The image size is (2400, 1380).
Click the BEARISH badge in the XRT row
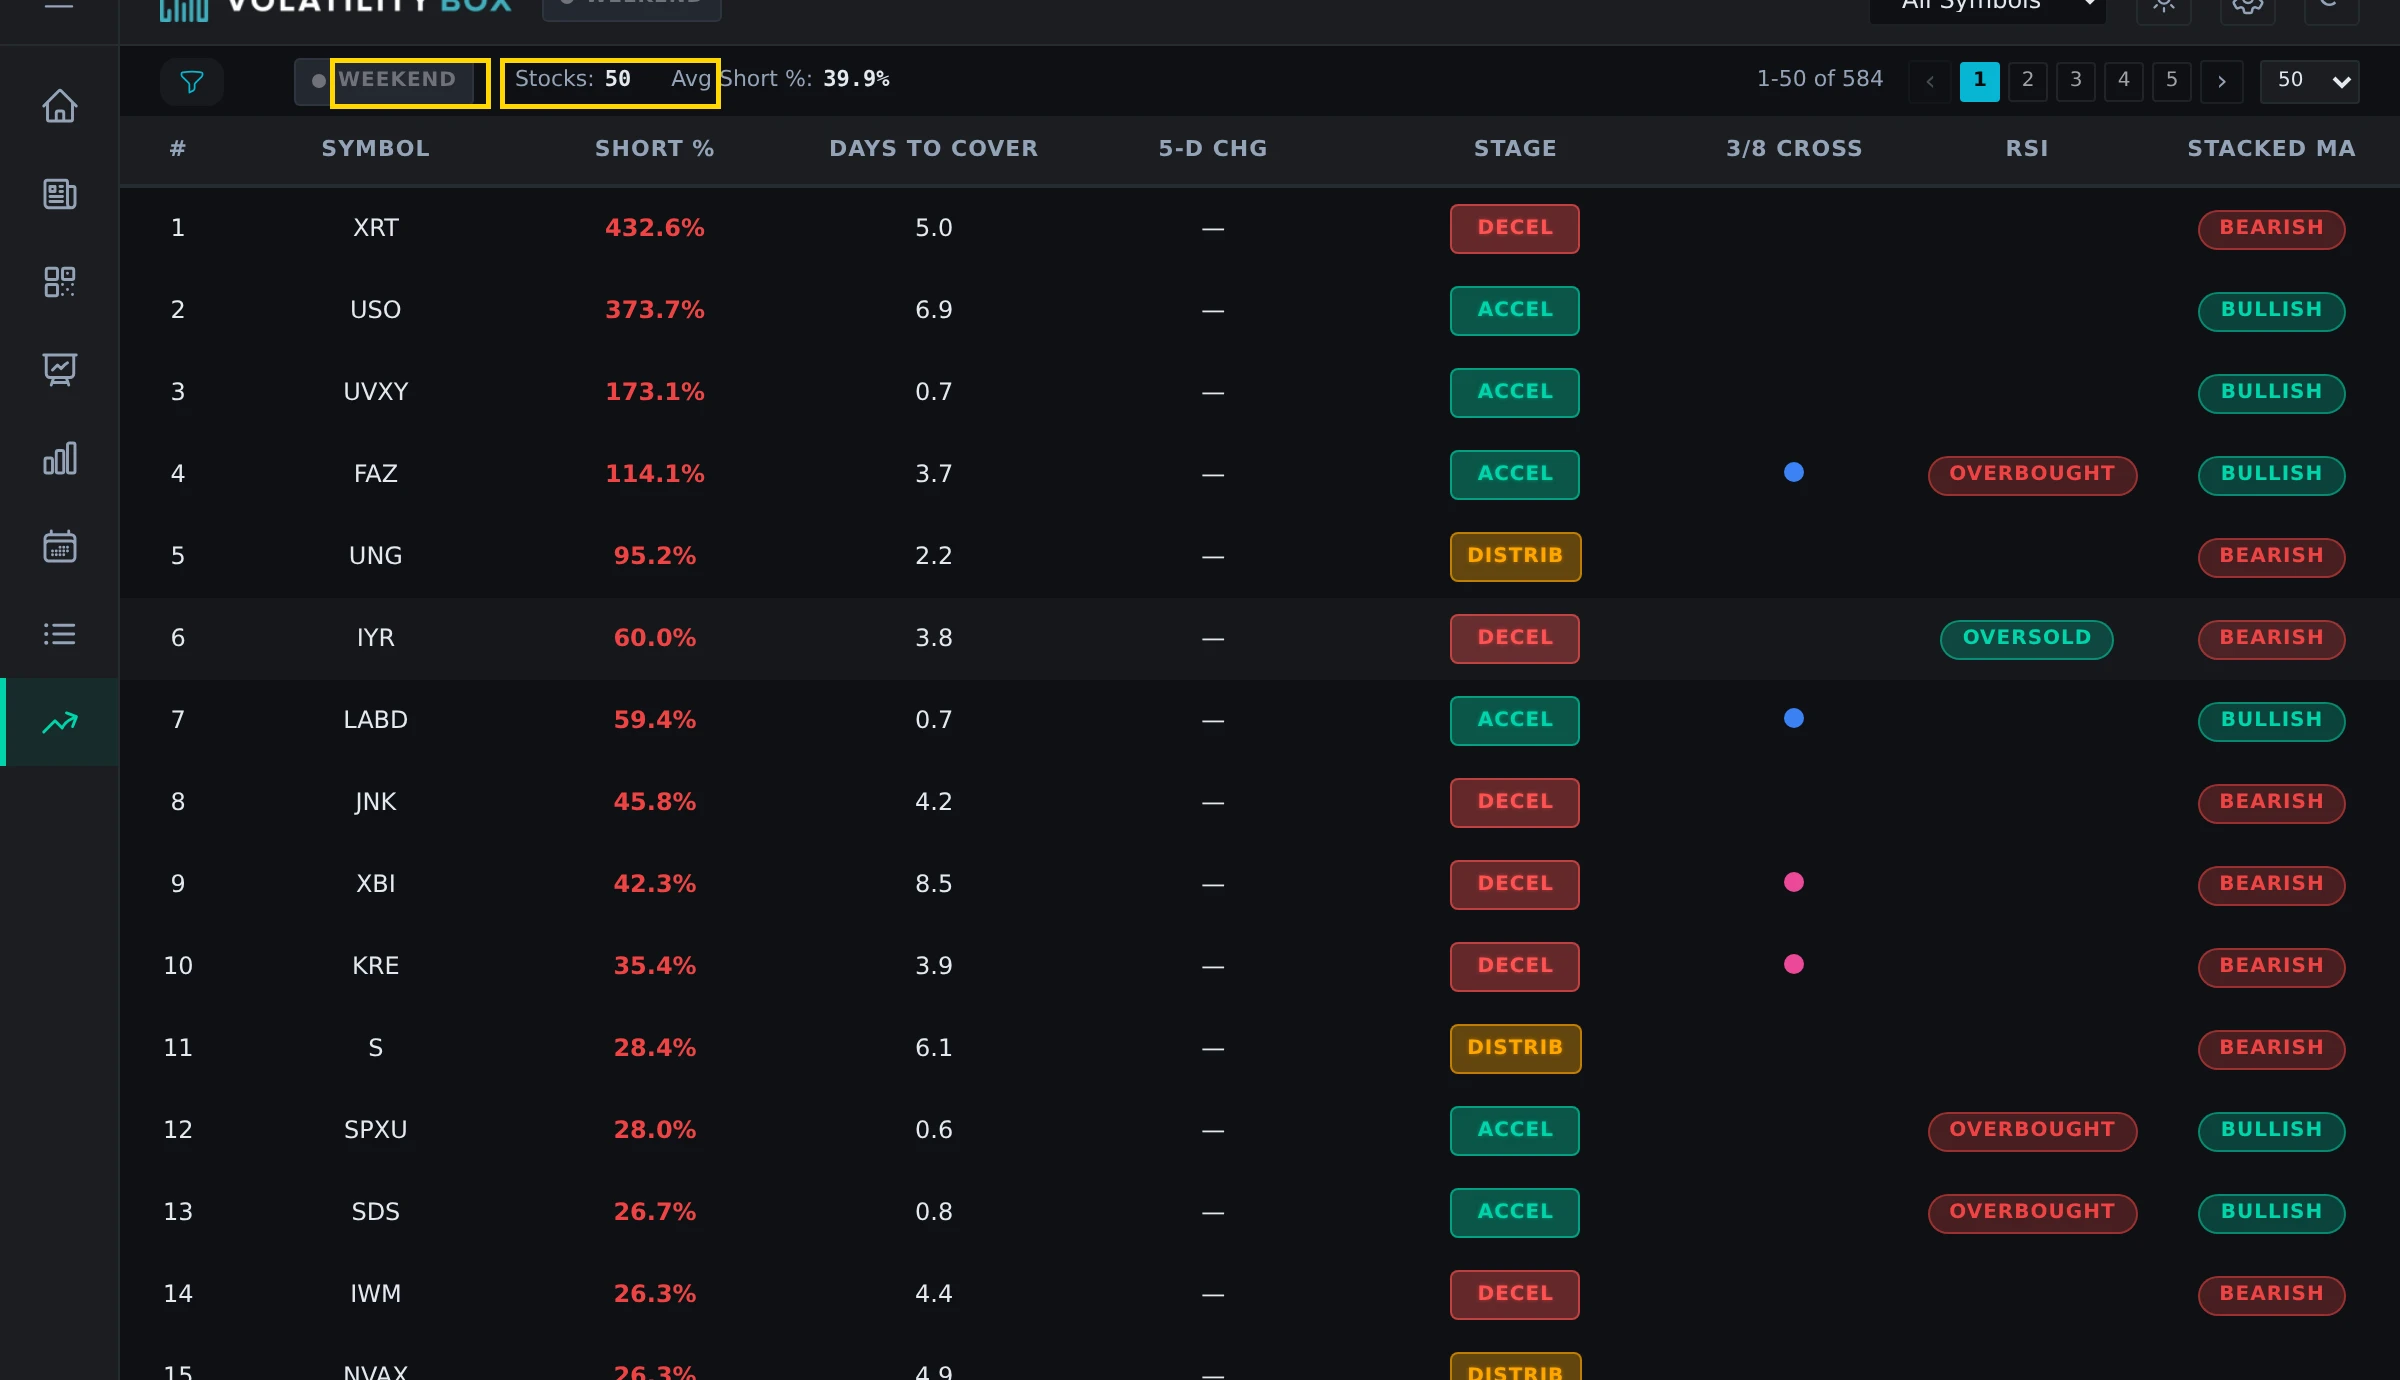point(2272,228)
